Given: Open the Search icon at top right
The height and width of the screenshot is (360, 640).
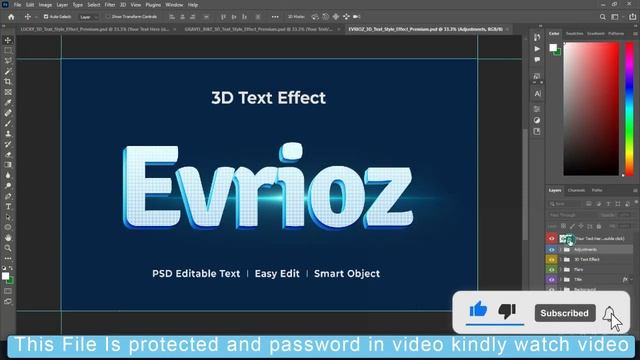Looking at the screenshot, I should pos(602,17).
